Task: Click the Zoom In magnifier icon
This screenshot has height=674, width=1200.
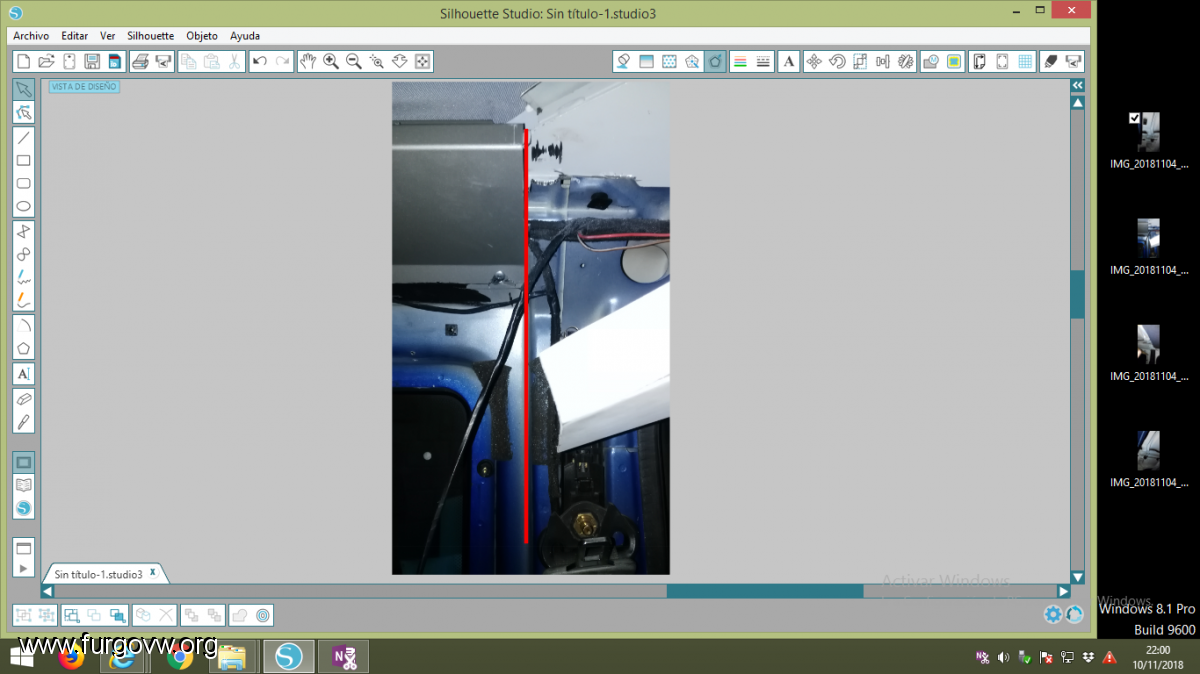Action: point(331,62)
